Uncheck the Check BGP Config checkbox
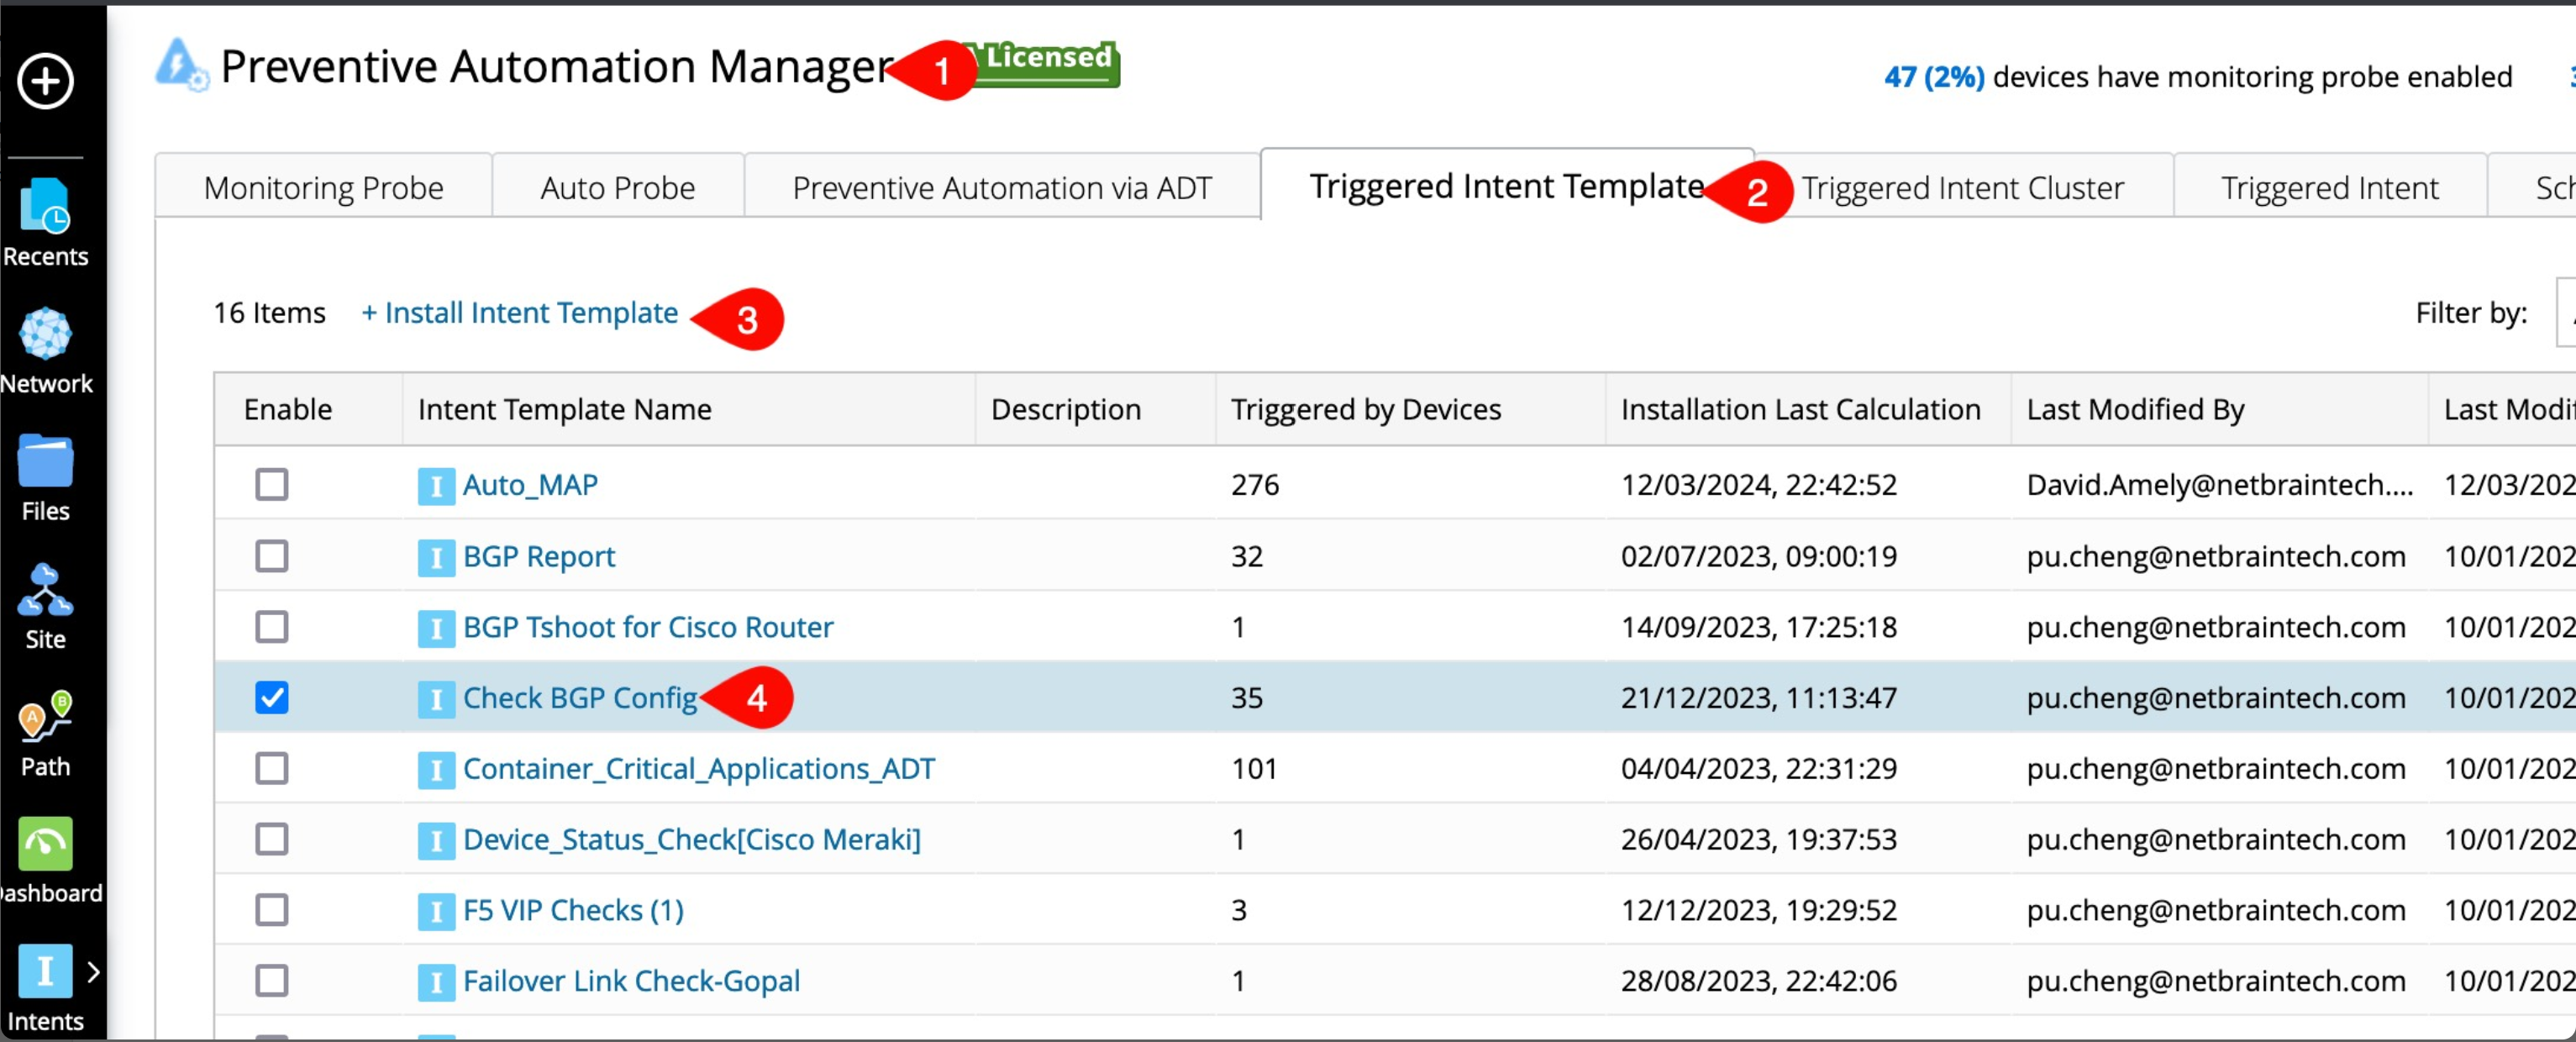The width and height of the screenshot is (2576, 1042). [272, 698]
